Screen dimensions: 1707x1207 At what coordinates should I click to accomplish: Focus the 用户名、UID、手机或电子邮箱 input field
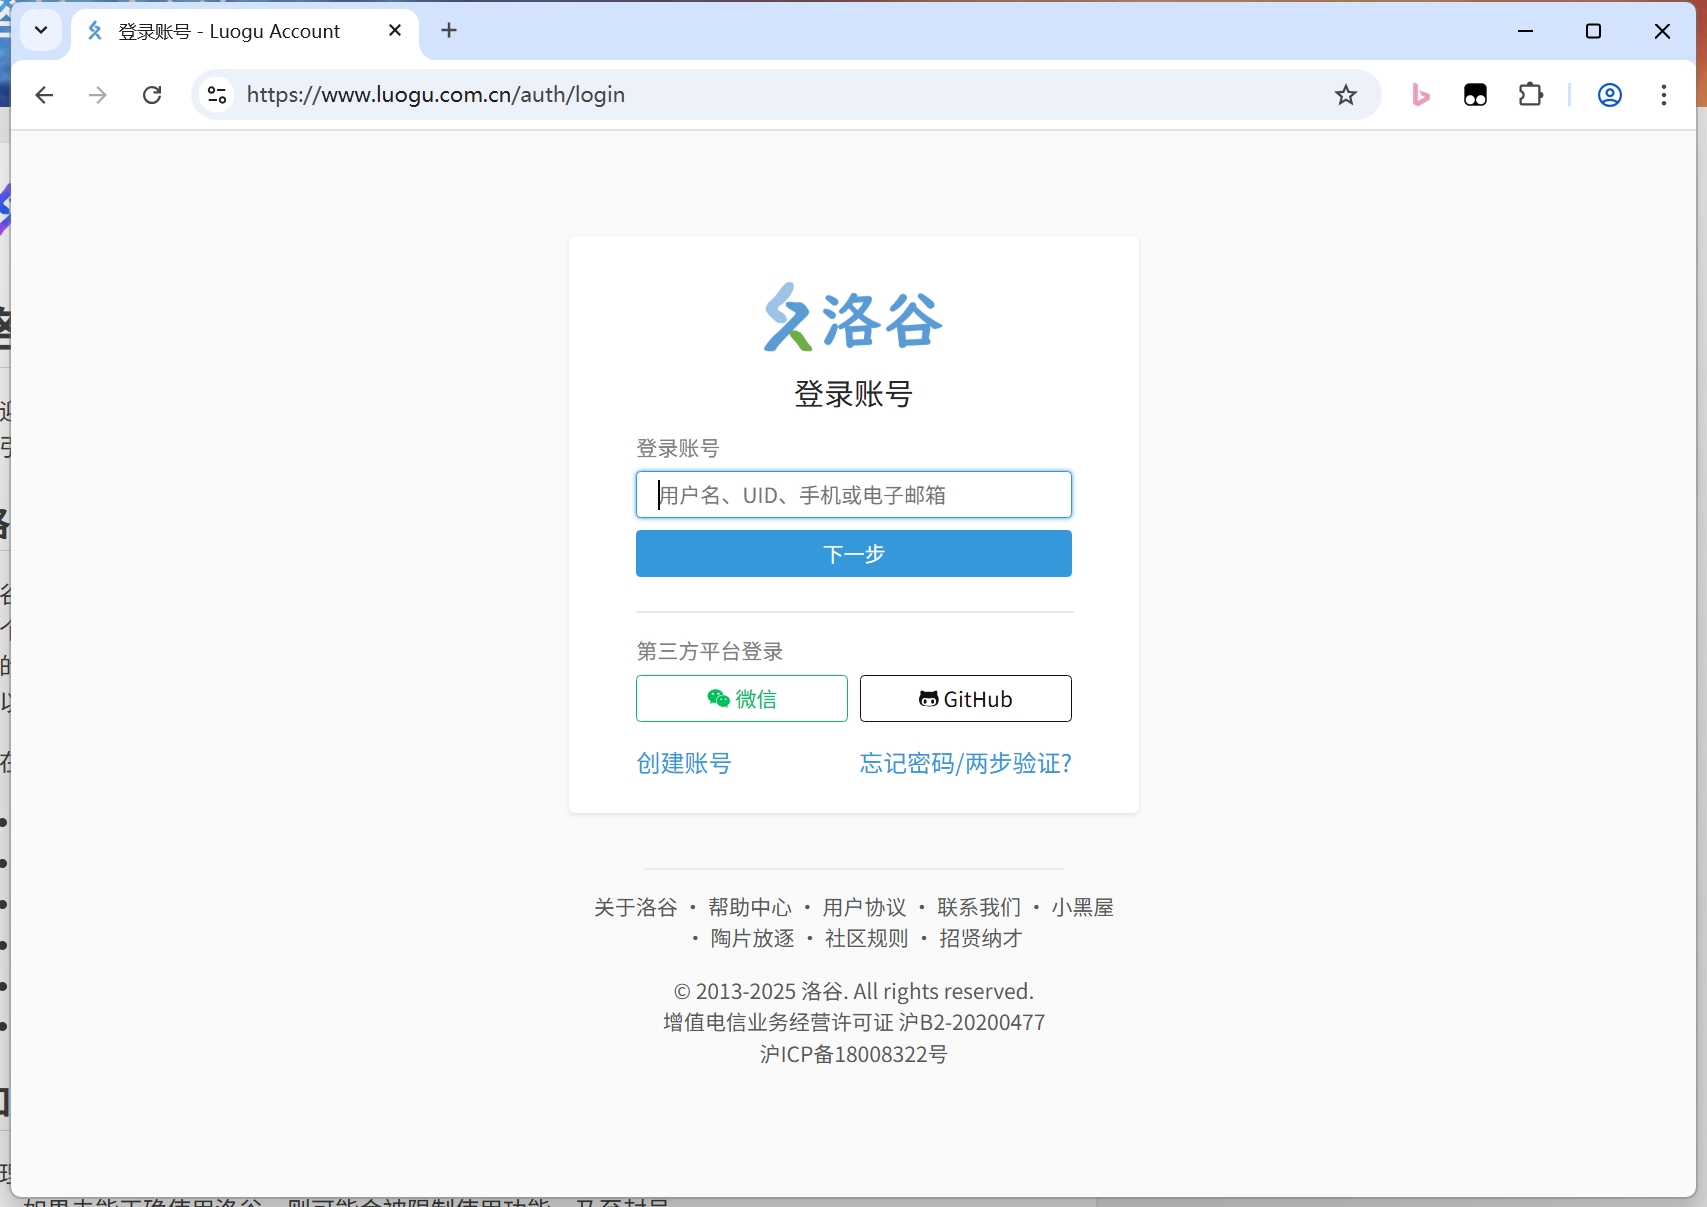point(853,494)
